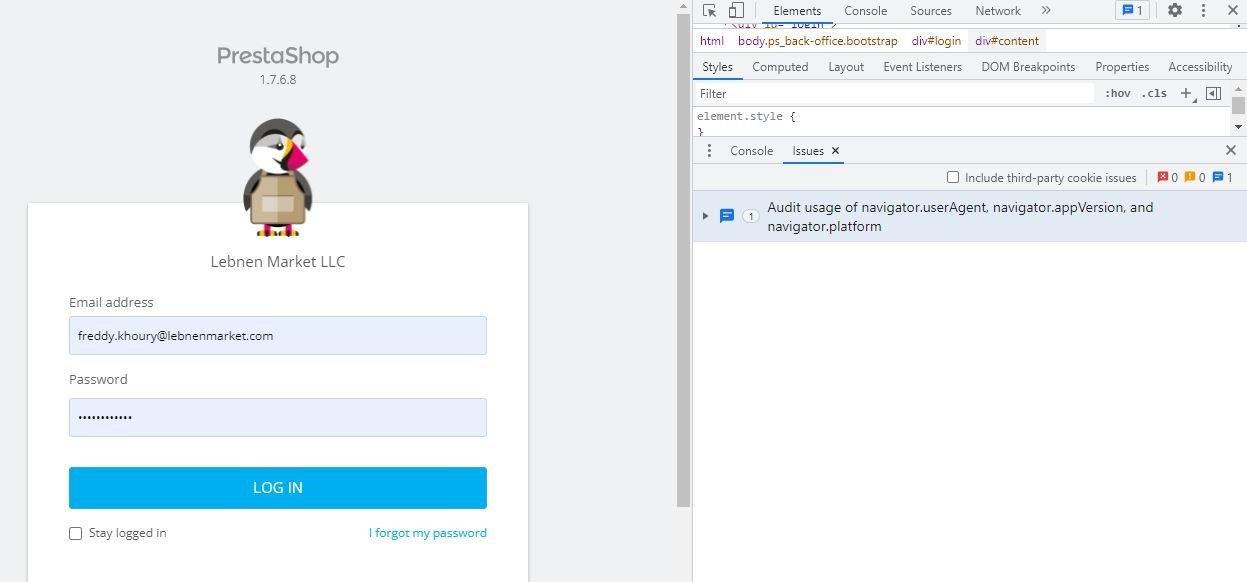
Task: Expand the navigator.userAgent audit issue
Action: pos(705,216)
